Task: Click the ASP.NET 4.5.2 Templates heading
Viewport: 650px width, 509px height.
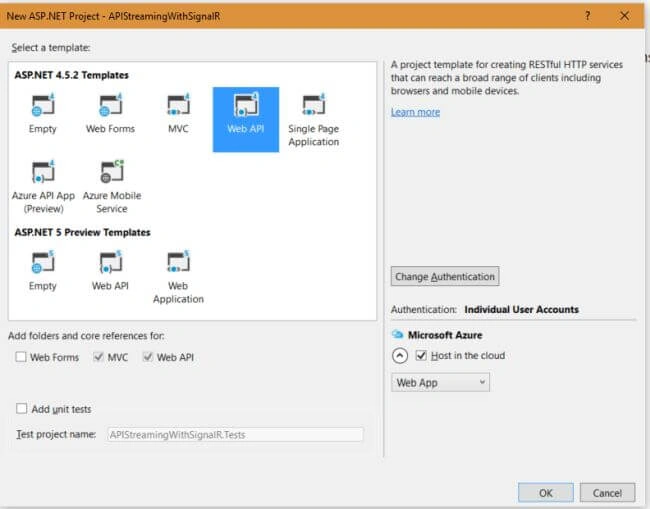Action: (72, 75)
